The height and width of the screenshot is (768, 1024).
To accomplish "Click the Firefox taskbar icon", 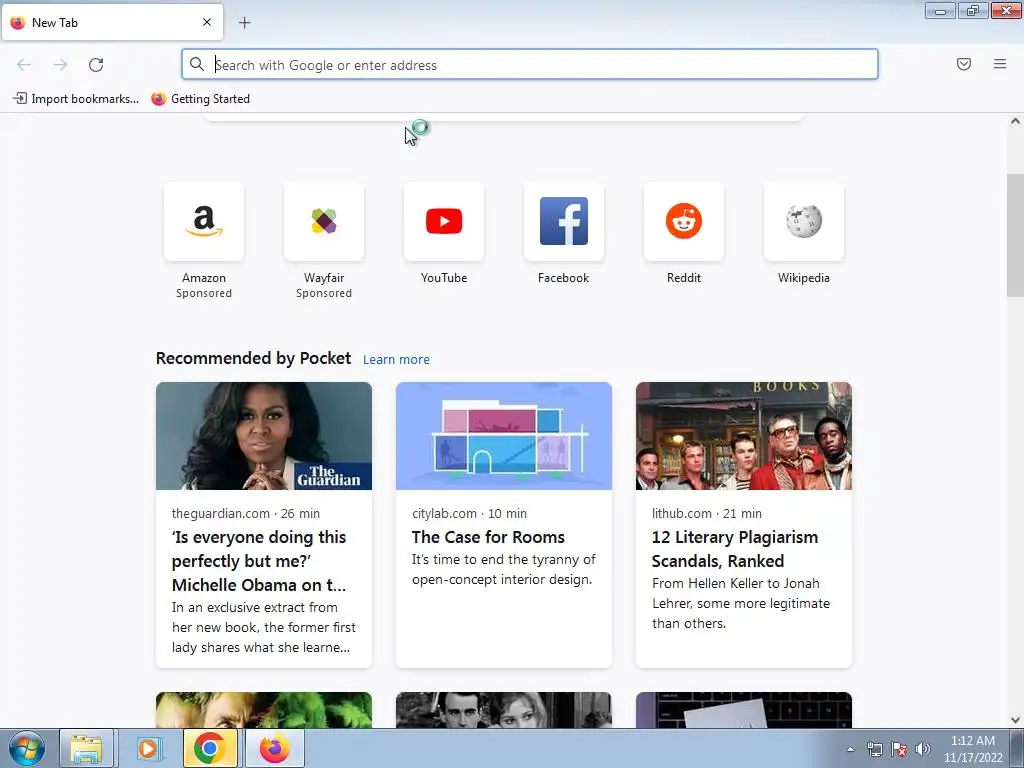I will 274,748.
